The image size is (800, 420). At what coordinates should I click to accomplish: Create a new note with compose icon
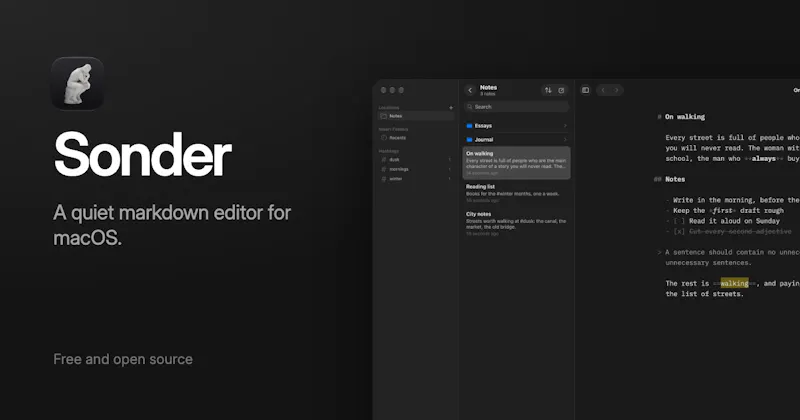coord(561,90)
